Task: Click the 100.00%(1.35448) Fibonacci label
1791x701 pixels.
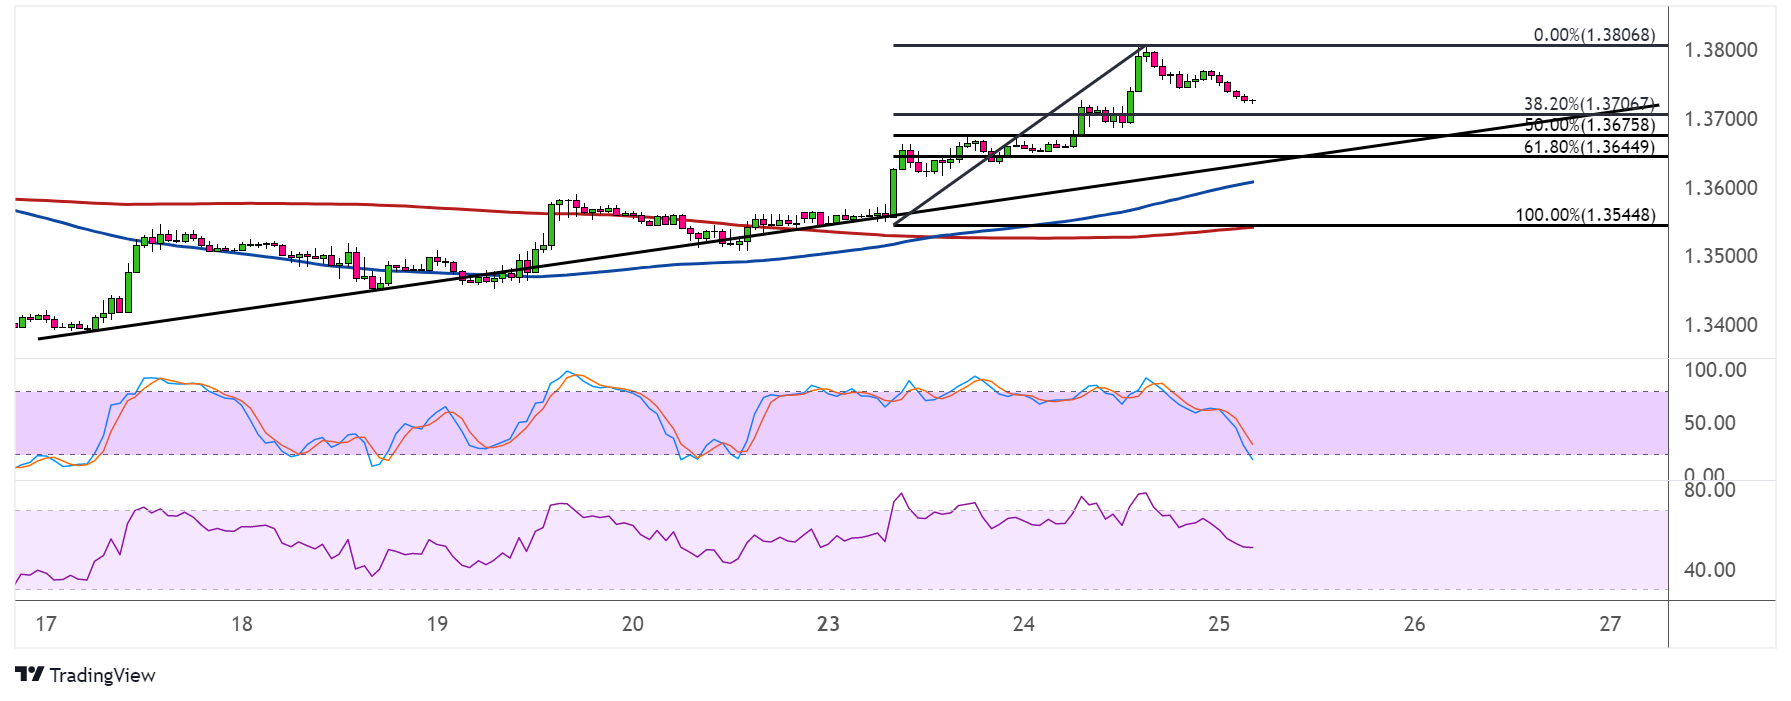Action: 1586,215
